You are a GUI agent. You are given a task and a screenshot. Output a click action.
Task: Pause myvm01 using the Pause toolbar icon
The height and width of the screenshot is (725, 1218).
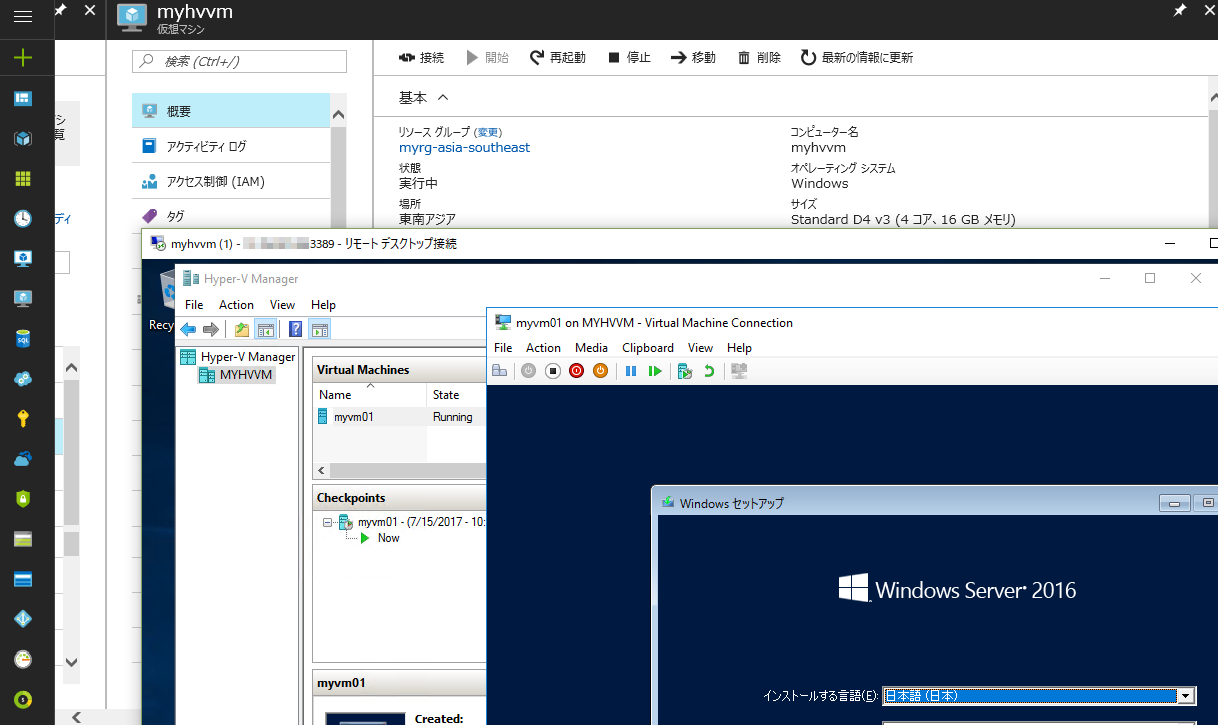(x=631, y=370)
